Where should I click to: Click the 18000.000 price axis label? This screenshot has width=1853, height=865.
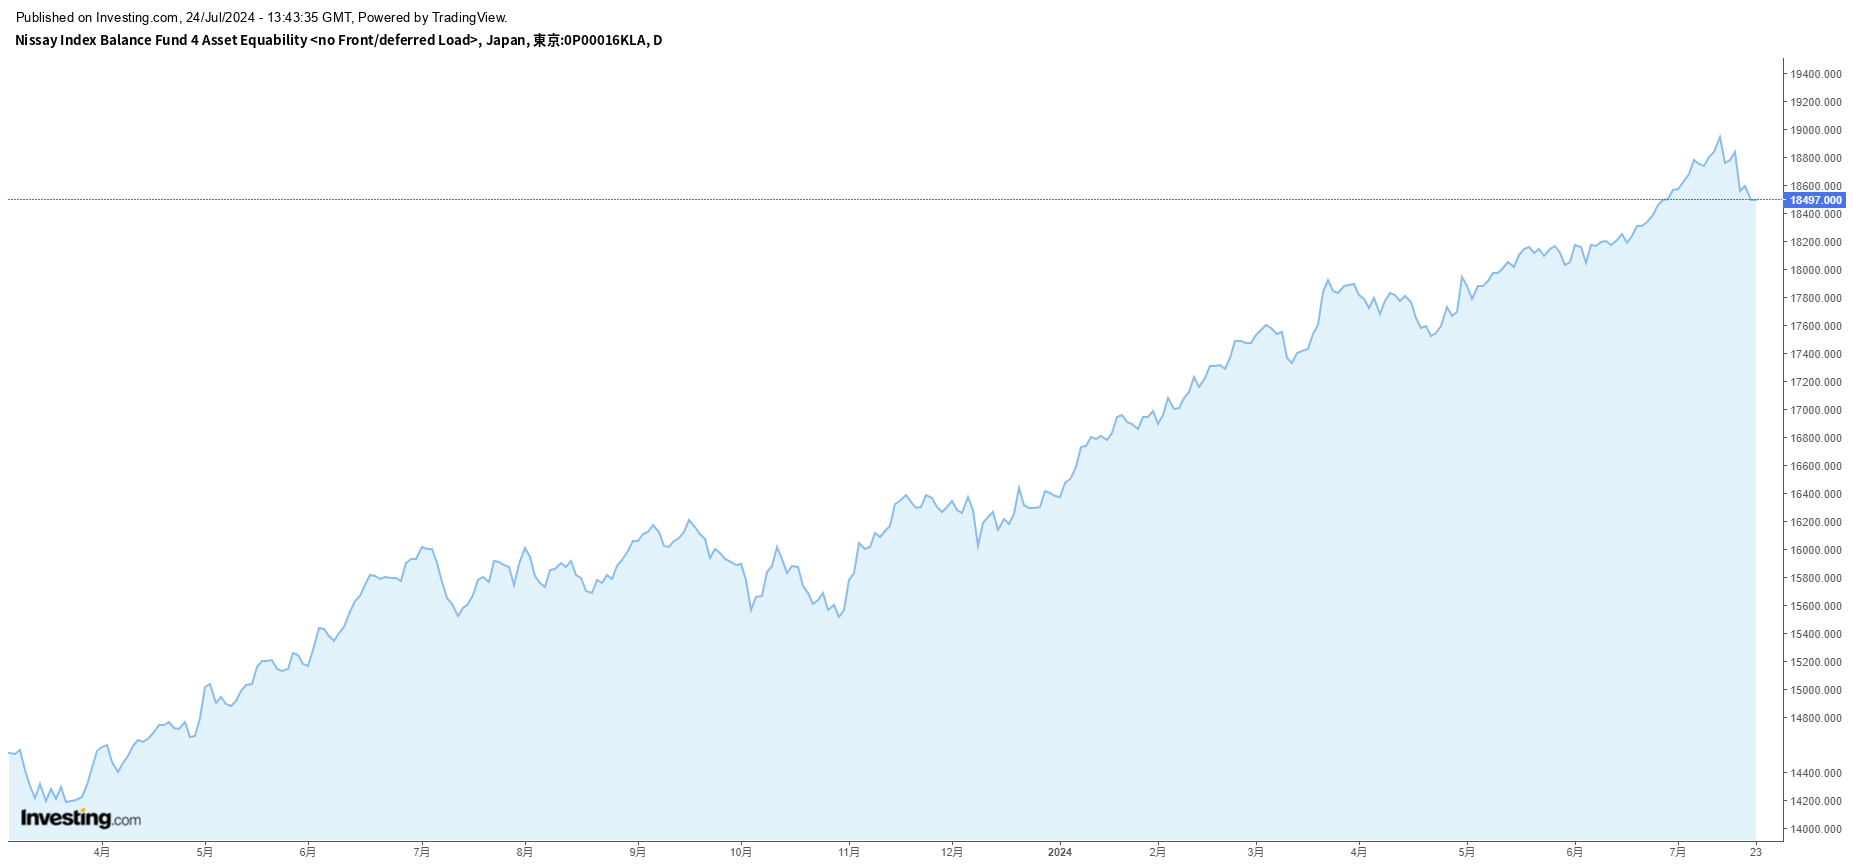click(x=1816, y=270)
